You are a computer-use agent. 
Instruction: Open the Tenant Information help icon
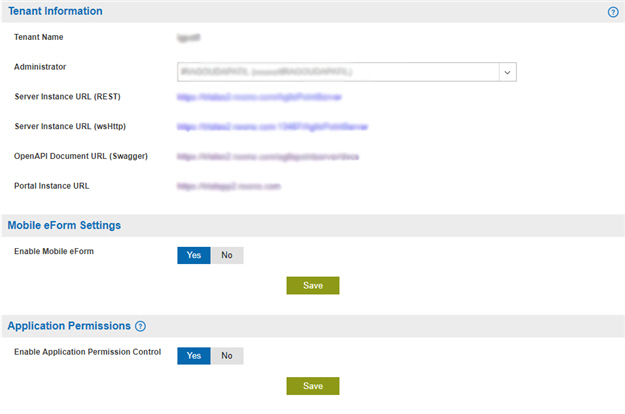click(x=613, y=12)
